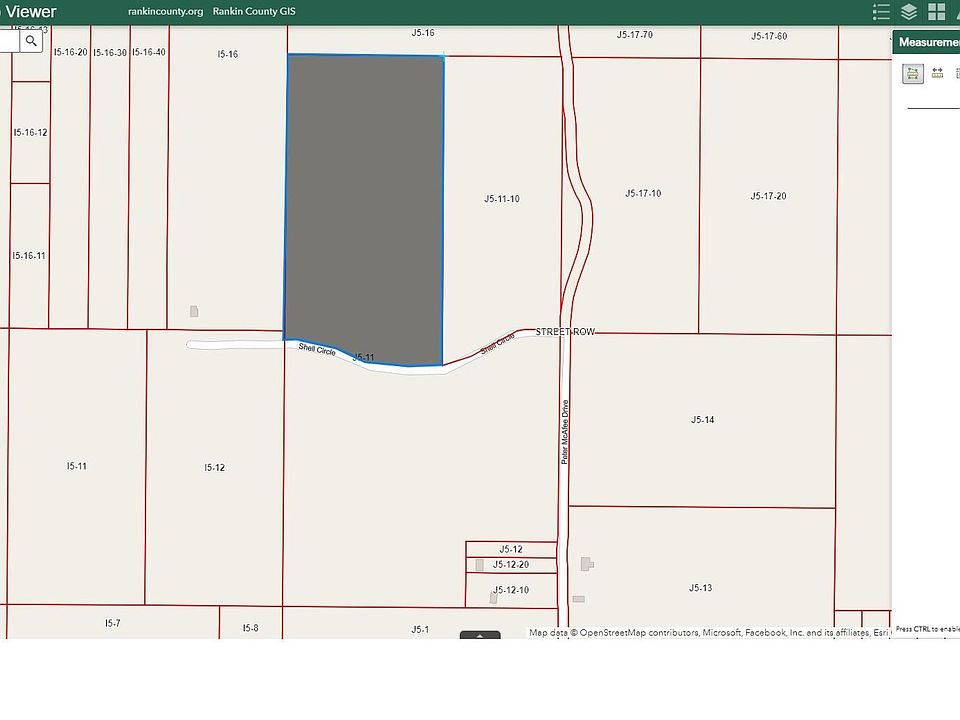Image resolution: width=960 pixels, height=720 pixels.
Task: Open the rankincounty.org link
Action: [165, 12]
